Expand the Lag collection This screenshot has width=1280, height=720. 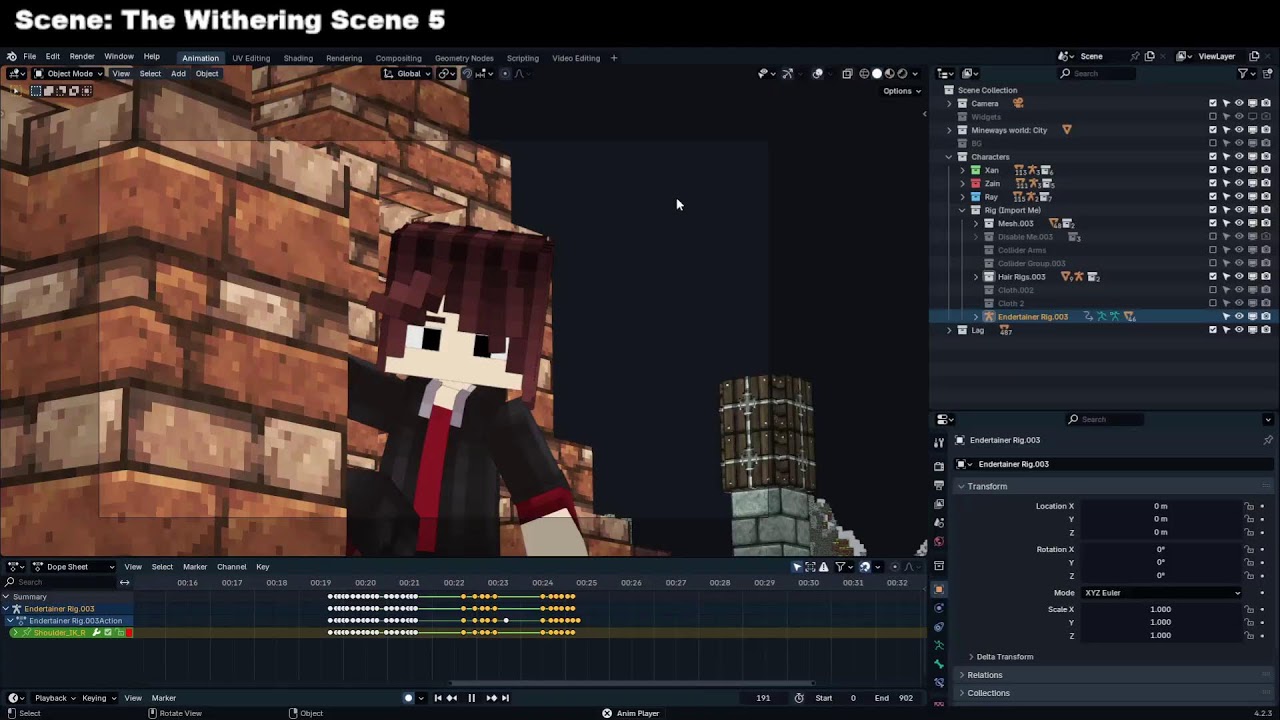click(949, 330)
